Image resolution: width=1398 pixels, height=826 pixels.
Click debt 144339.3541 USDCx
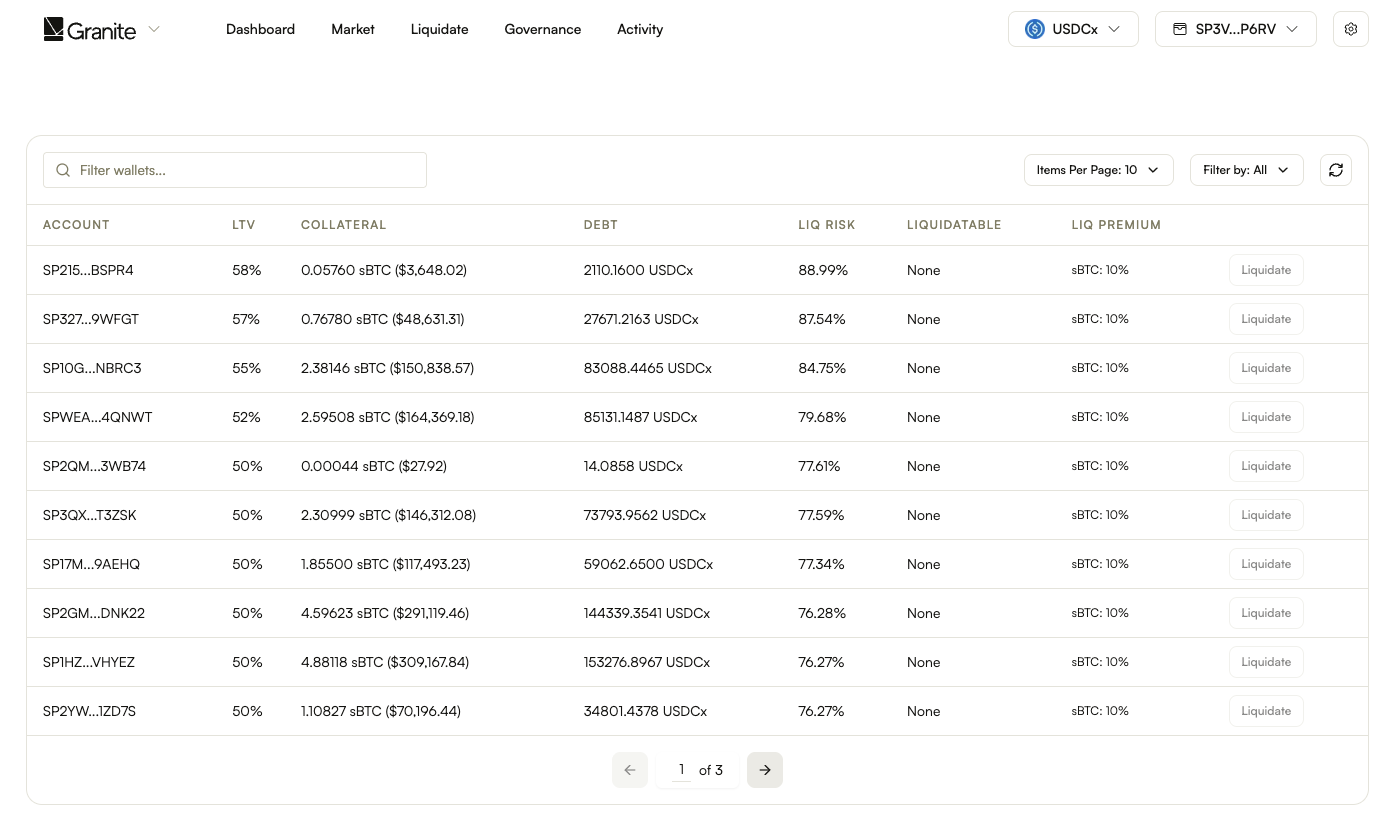(647, 613)
